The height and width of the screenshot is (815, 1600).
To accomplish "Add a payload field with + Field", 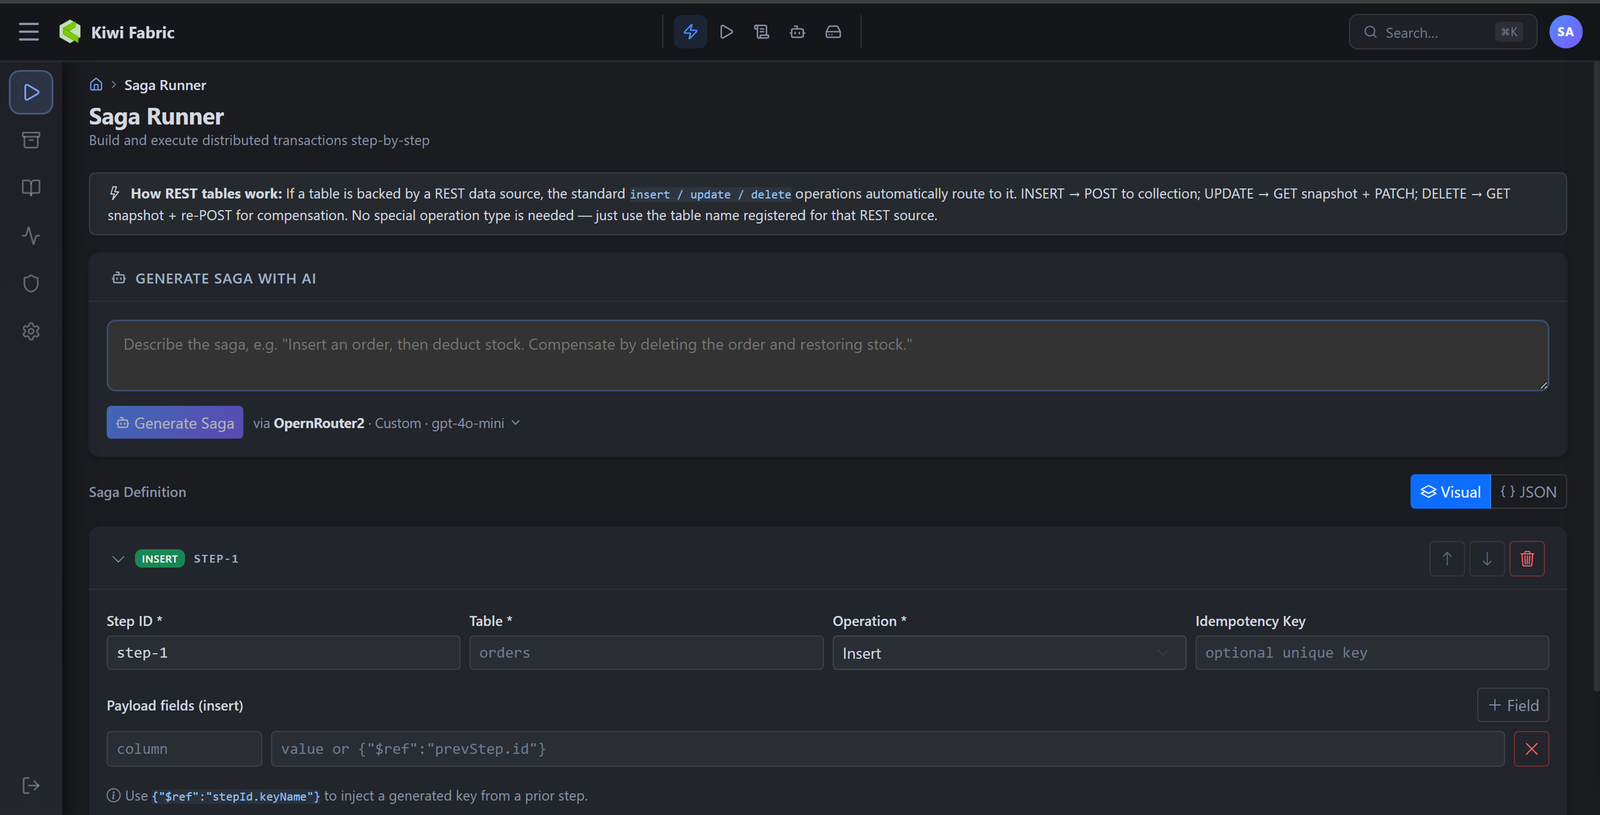I will coord(1513,705).
